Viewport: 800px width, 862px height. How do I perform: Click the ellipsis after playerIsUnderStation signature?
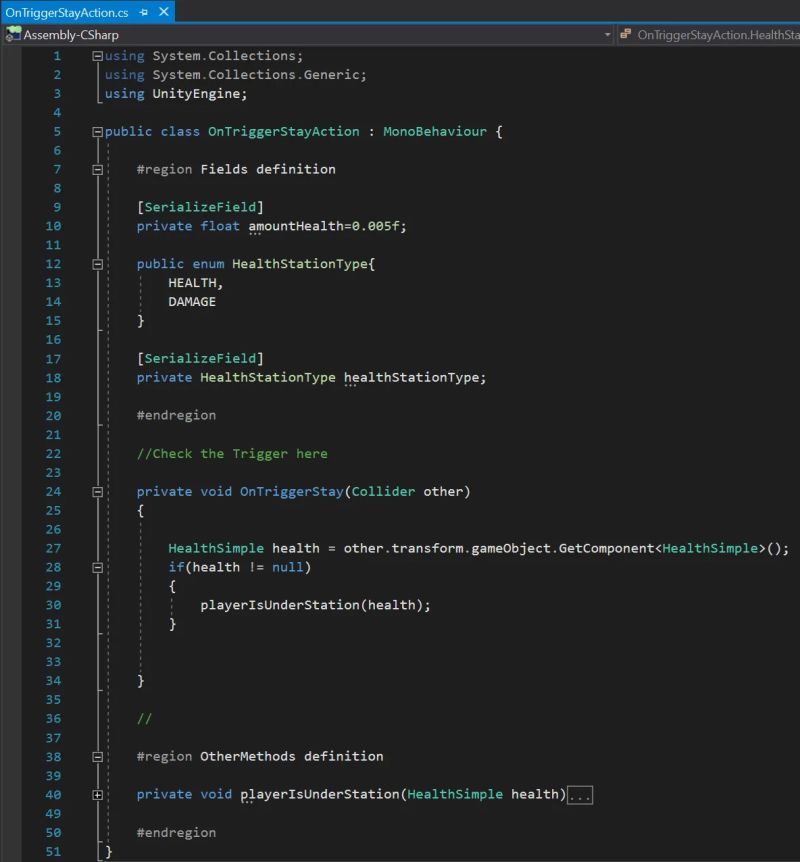click(x=580, y=794)
